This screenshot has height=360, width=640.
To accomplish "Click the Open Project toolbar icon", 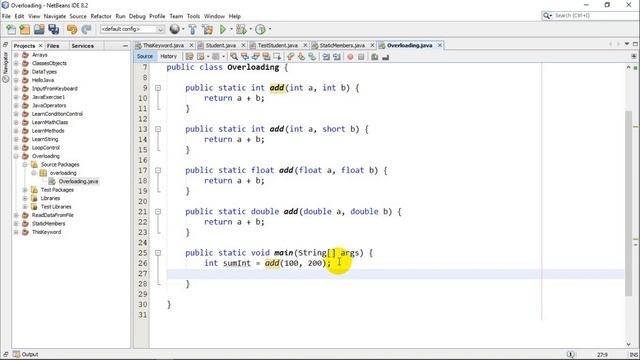I will (x=39, y=29).
